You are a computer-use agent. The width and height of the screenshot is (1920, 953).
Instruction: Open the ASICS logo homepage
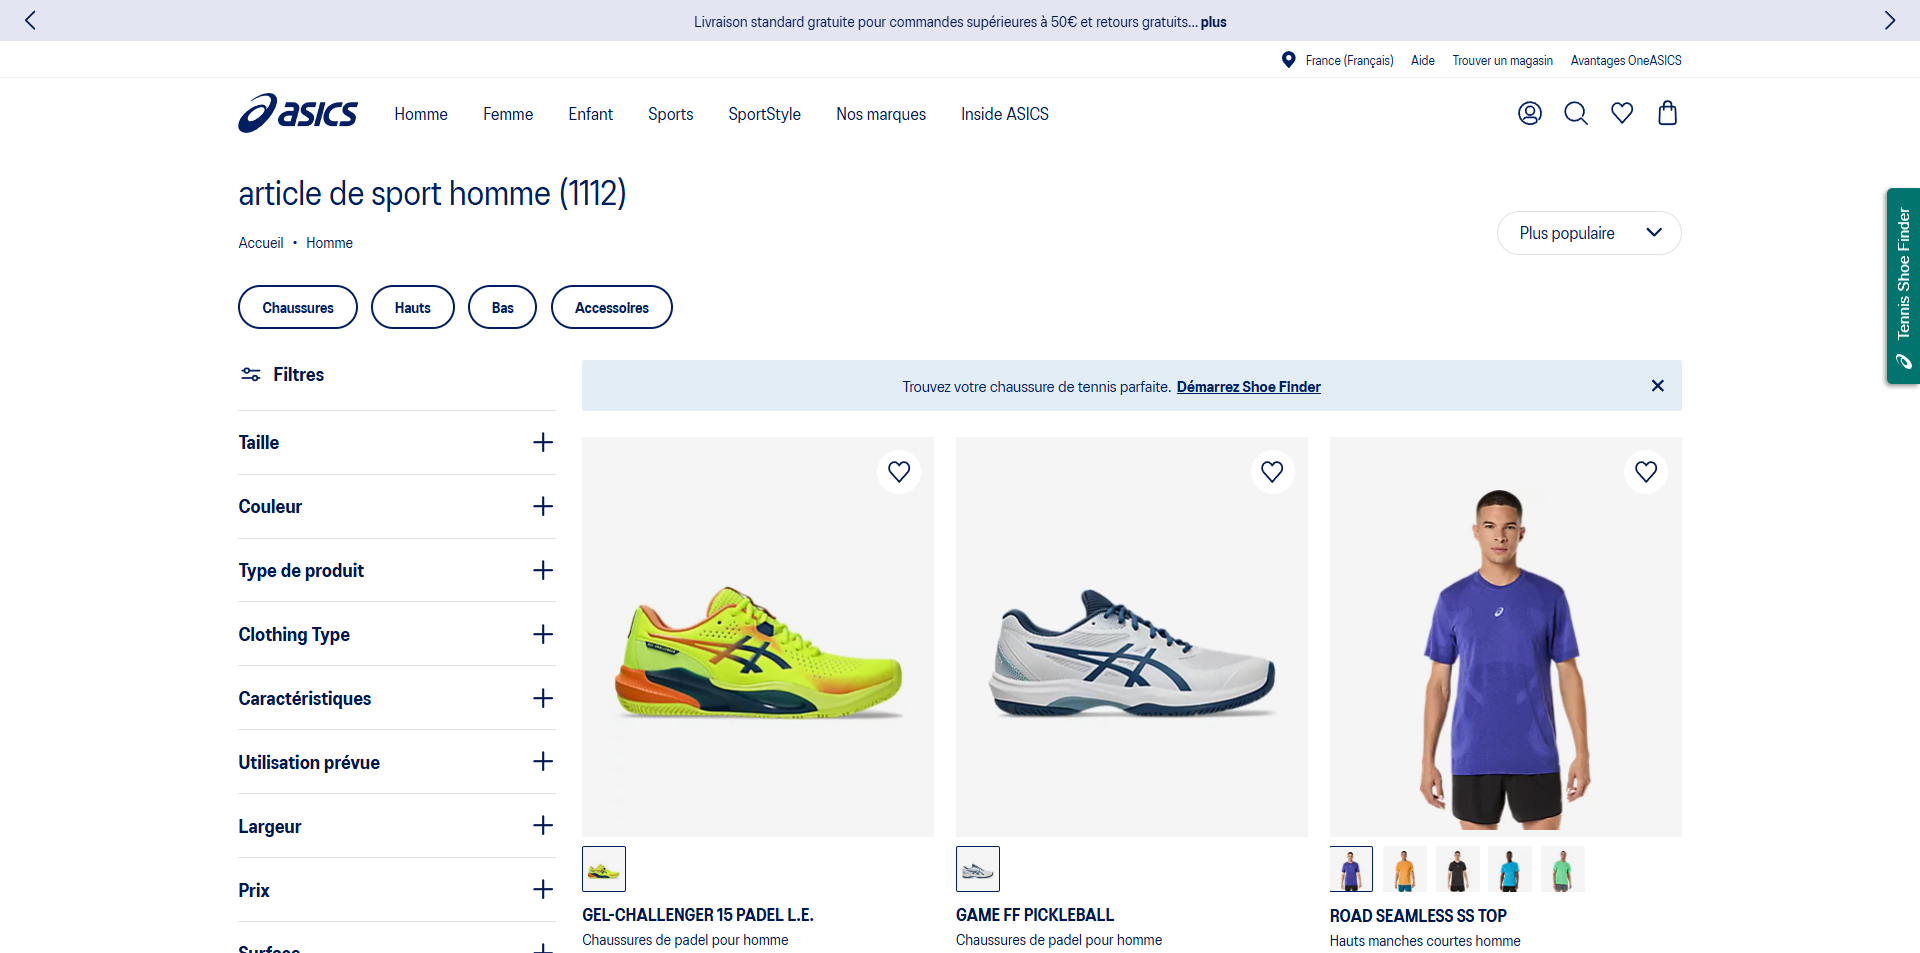click(297, 113)
